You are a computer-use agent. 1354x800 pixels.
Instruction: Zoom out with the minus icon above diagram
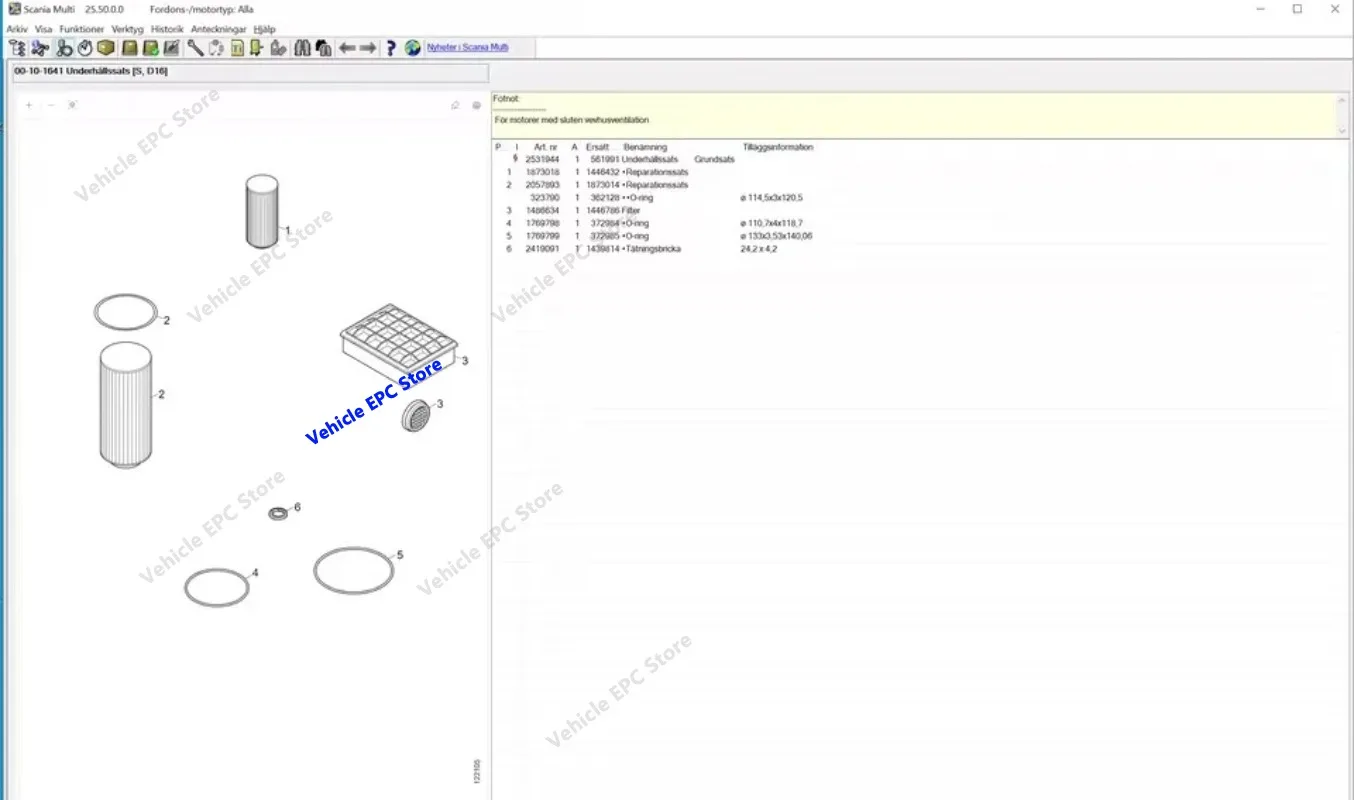click(51, 105)
